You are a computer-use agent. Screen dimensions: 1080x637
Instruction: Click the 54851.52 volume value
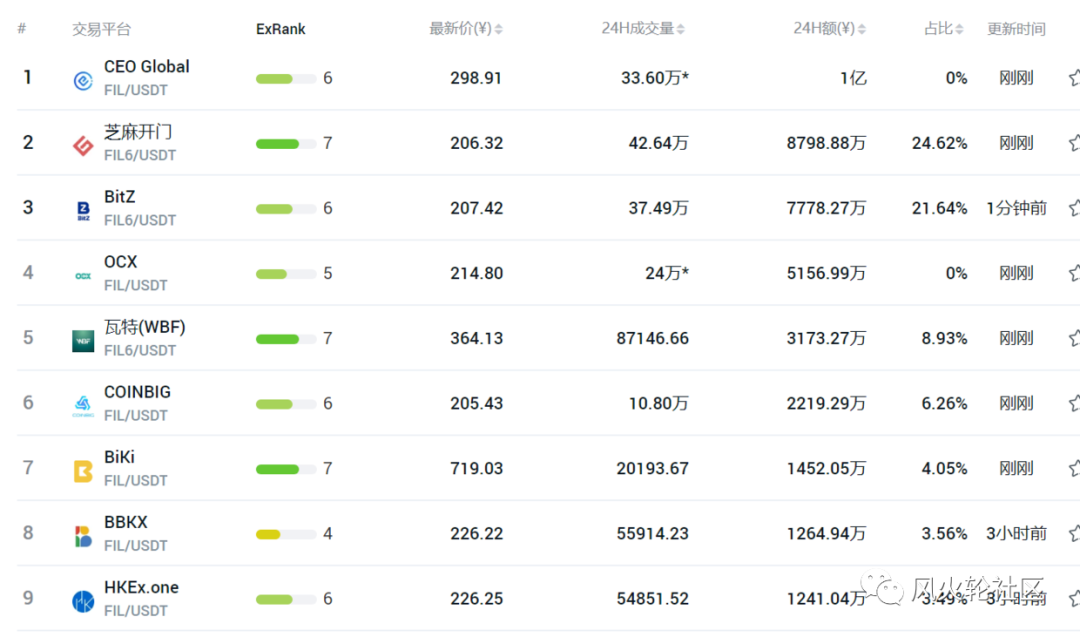652,598
